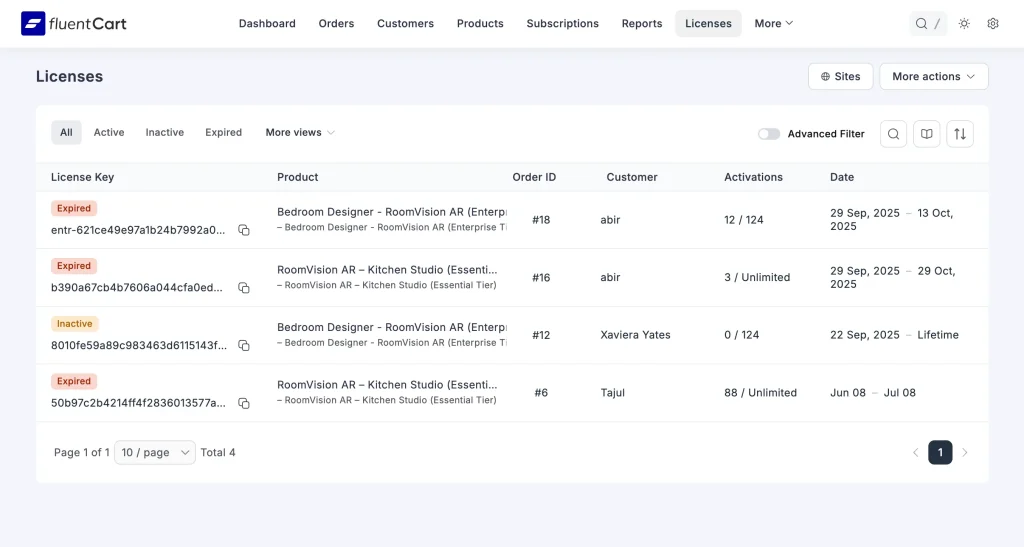1024x547 pixels.
Task: Open the Orders menu item
Action: coord(336,23)
